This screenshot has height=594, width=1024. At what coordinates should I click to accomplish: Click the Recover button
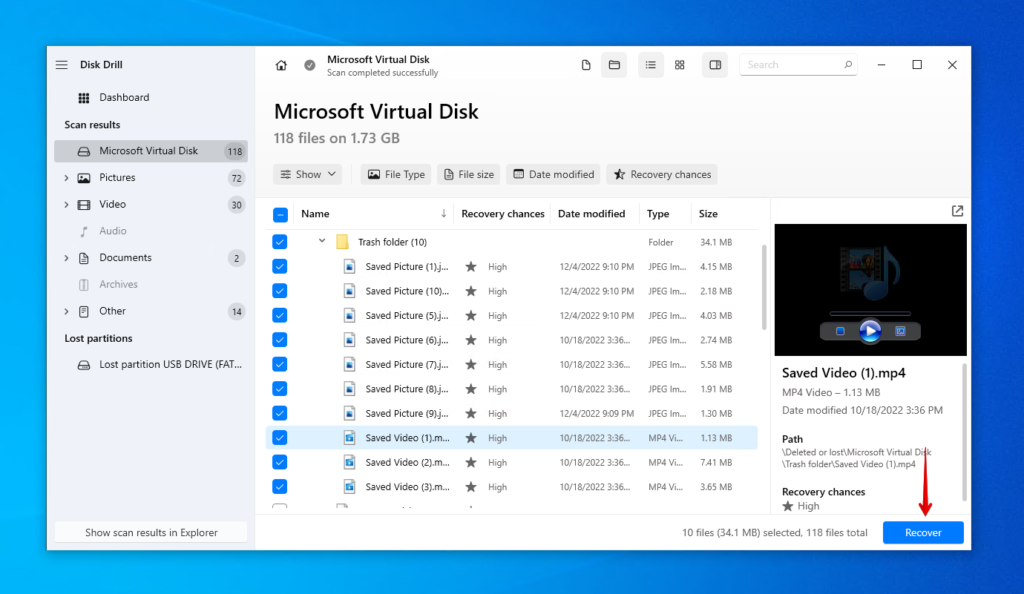(922, 532)
